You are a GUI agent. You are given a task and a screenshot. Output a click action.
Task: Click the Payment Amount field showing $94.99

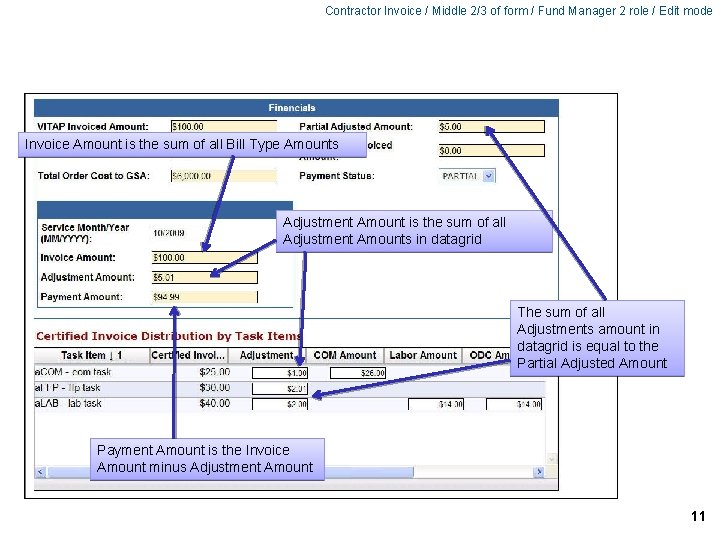tap(205, 297)
